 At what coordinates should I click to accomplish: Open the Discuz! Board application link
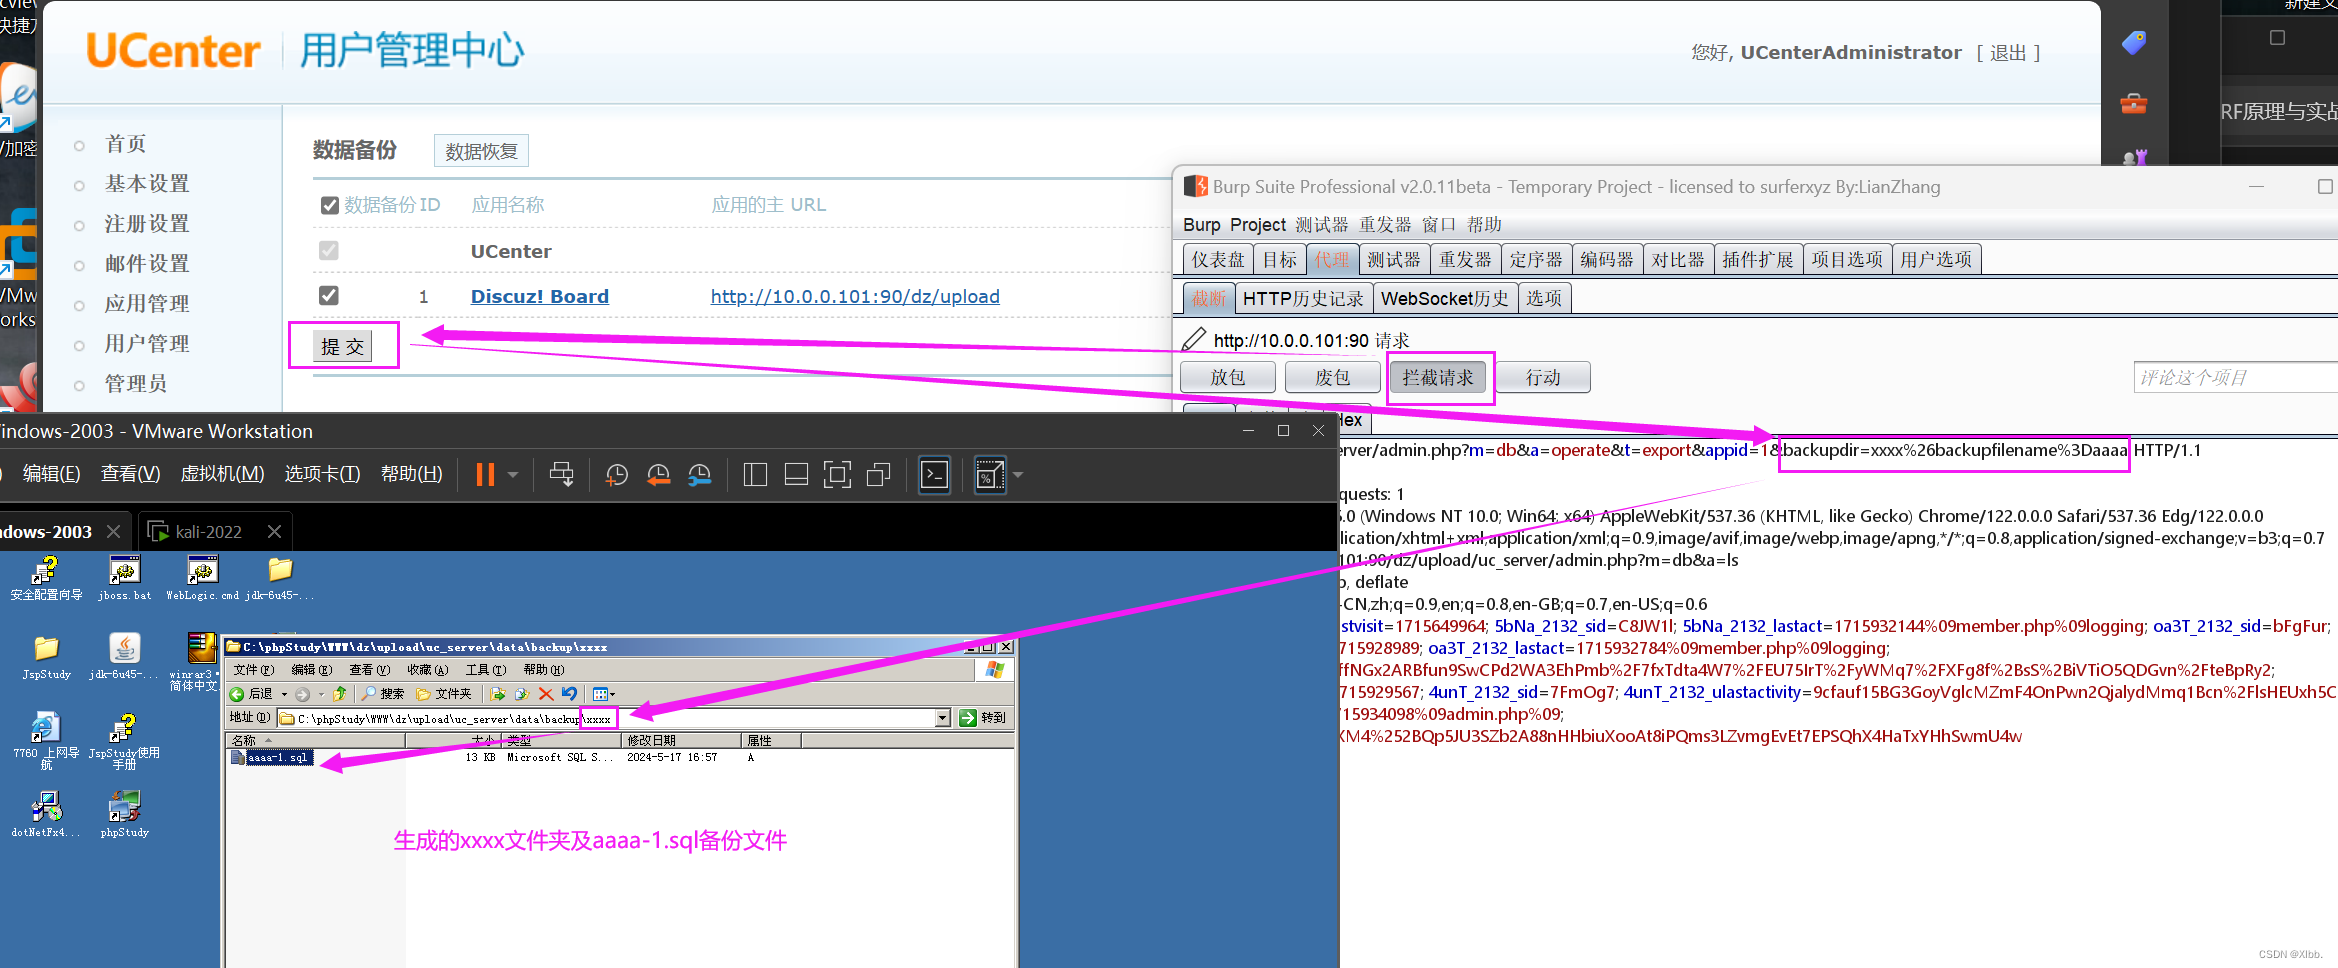click(x=540, y=296)
